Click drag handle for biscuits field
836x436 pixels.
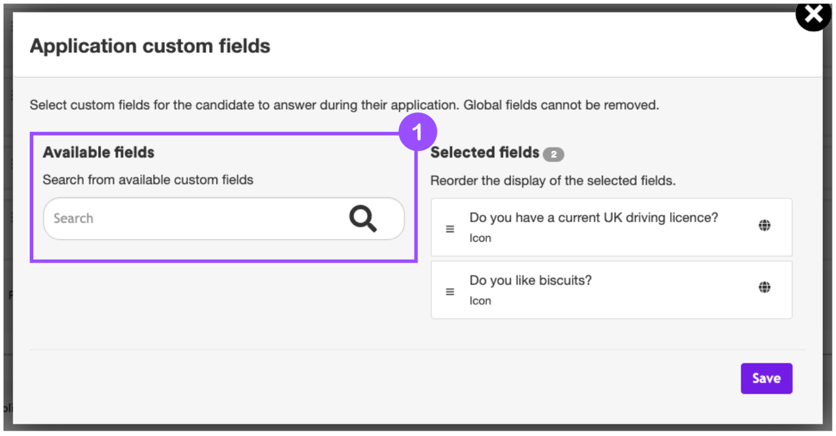450,292
